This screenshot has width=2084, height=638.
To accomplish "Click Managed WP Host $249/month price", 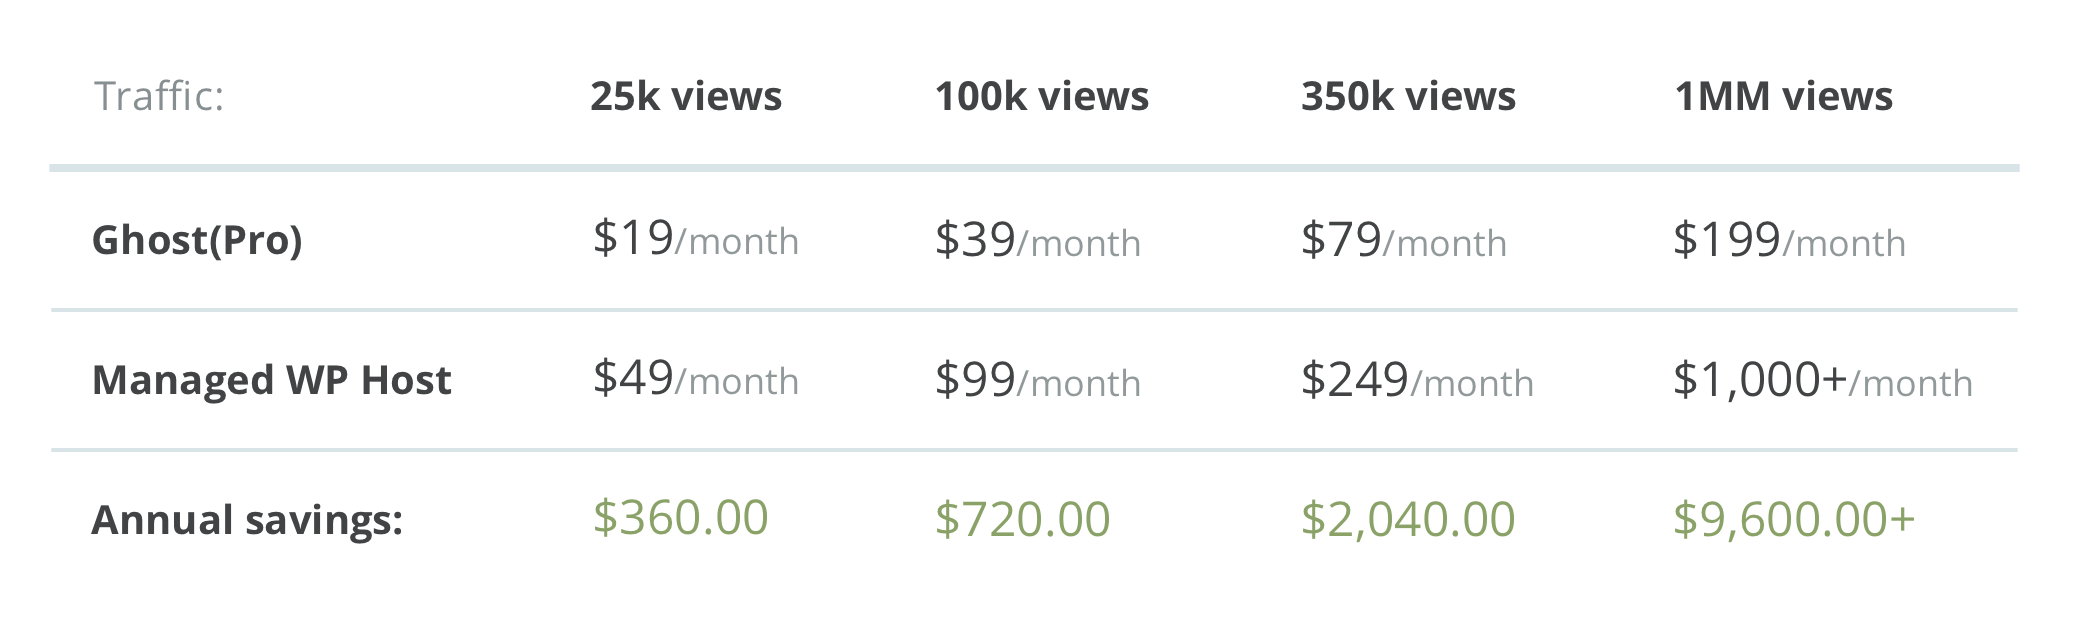I will (x=1417, y=381).
